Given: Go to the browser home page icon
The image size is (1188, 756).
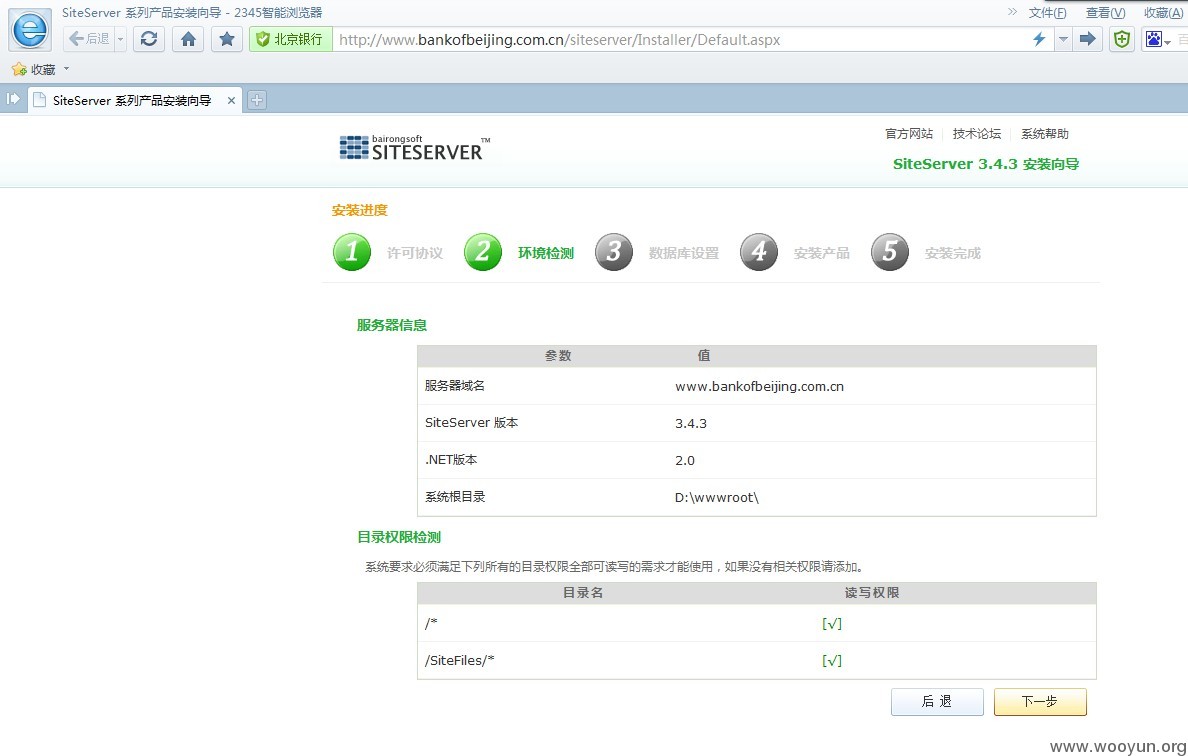Looking at the screenshot, I should (x=188, y=39).
